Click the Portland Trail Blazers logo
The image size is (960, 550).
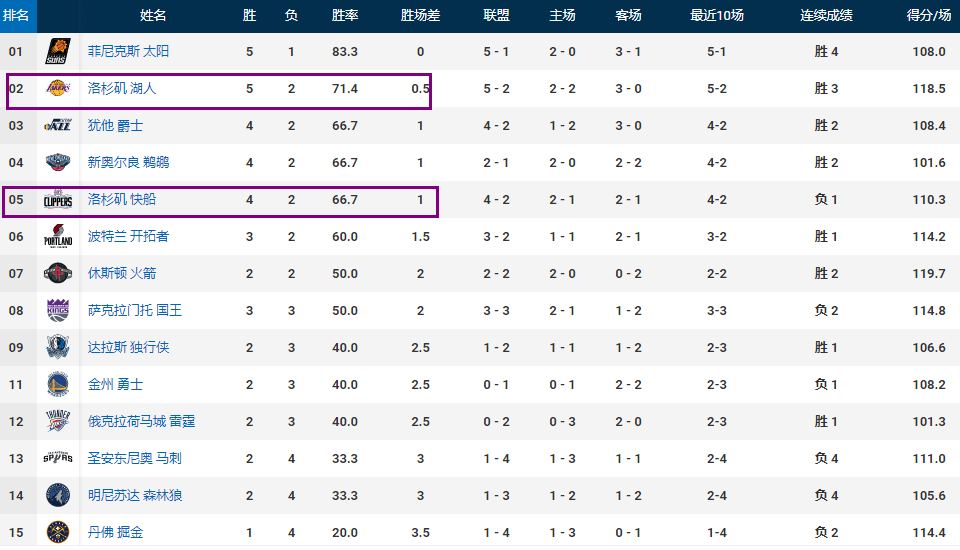click(58, 236)
